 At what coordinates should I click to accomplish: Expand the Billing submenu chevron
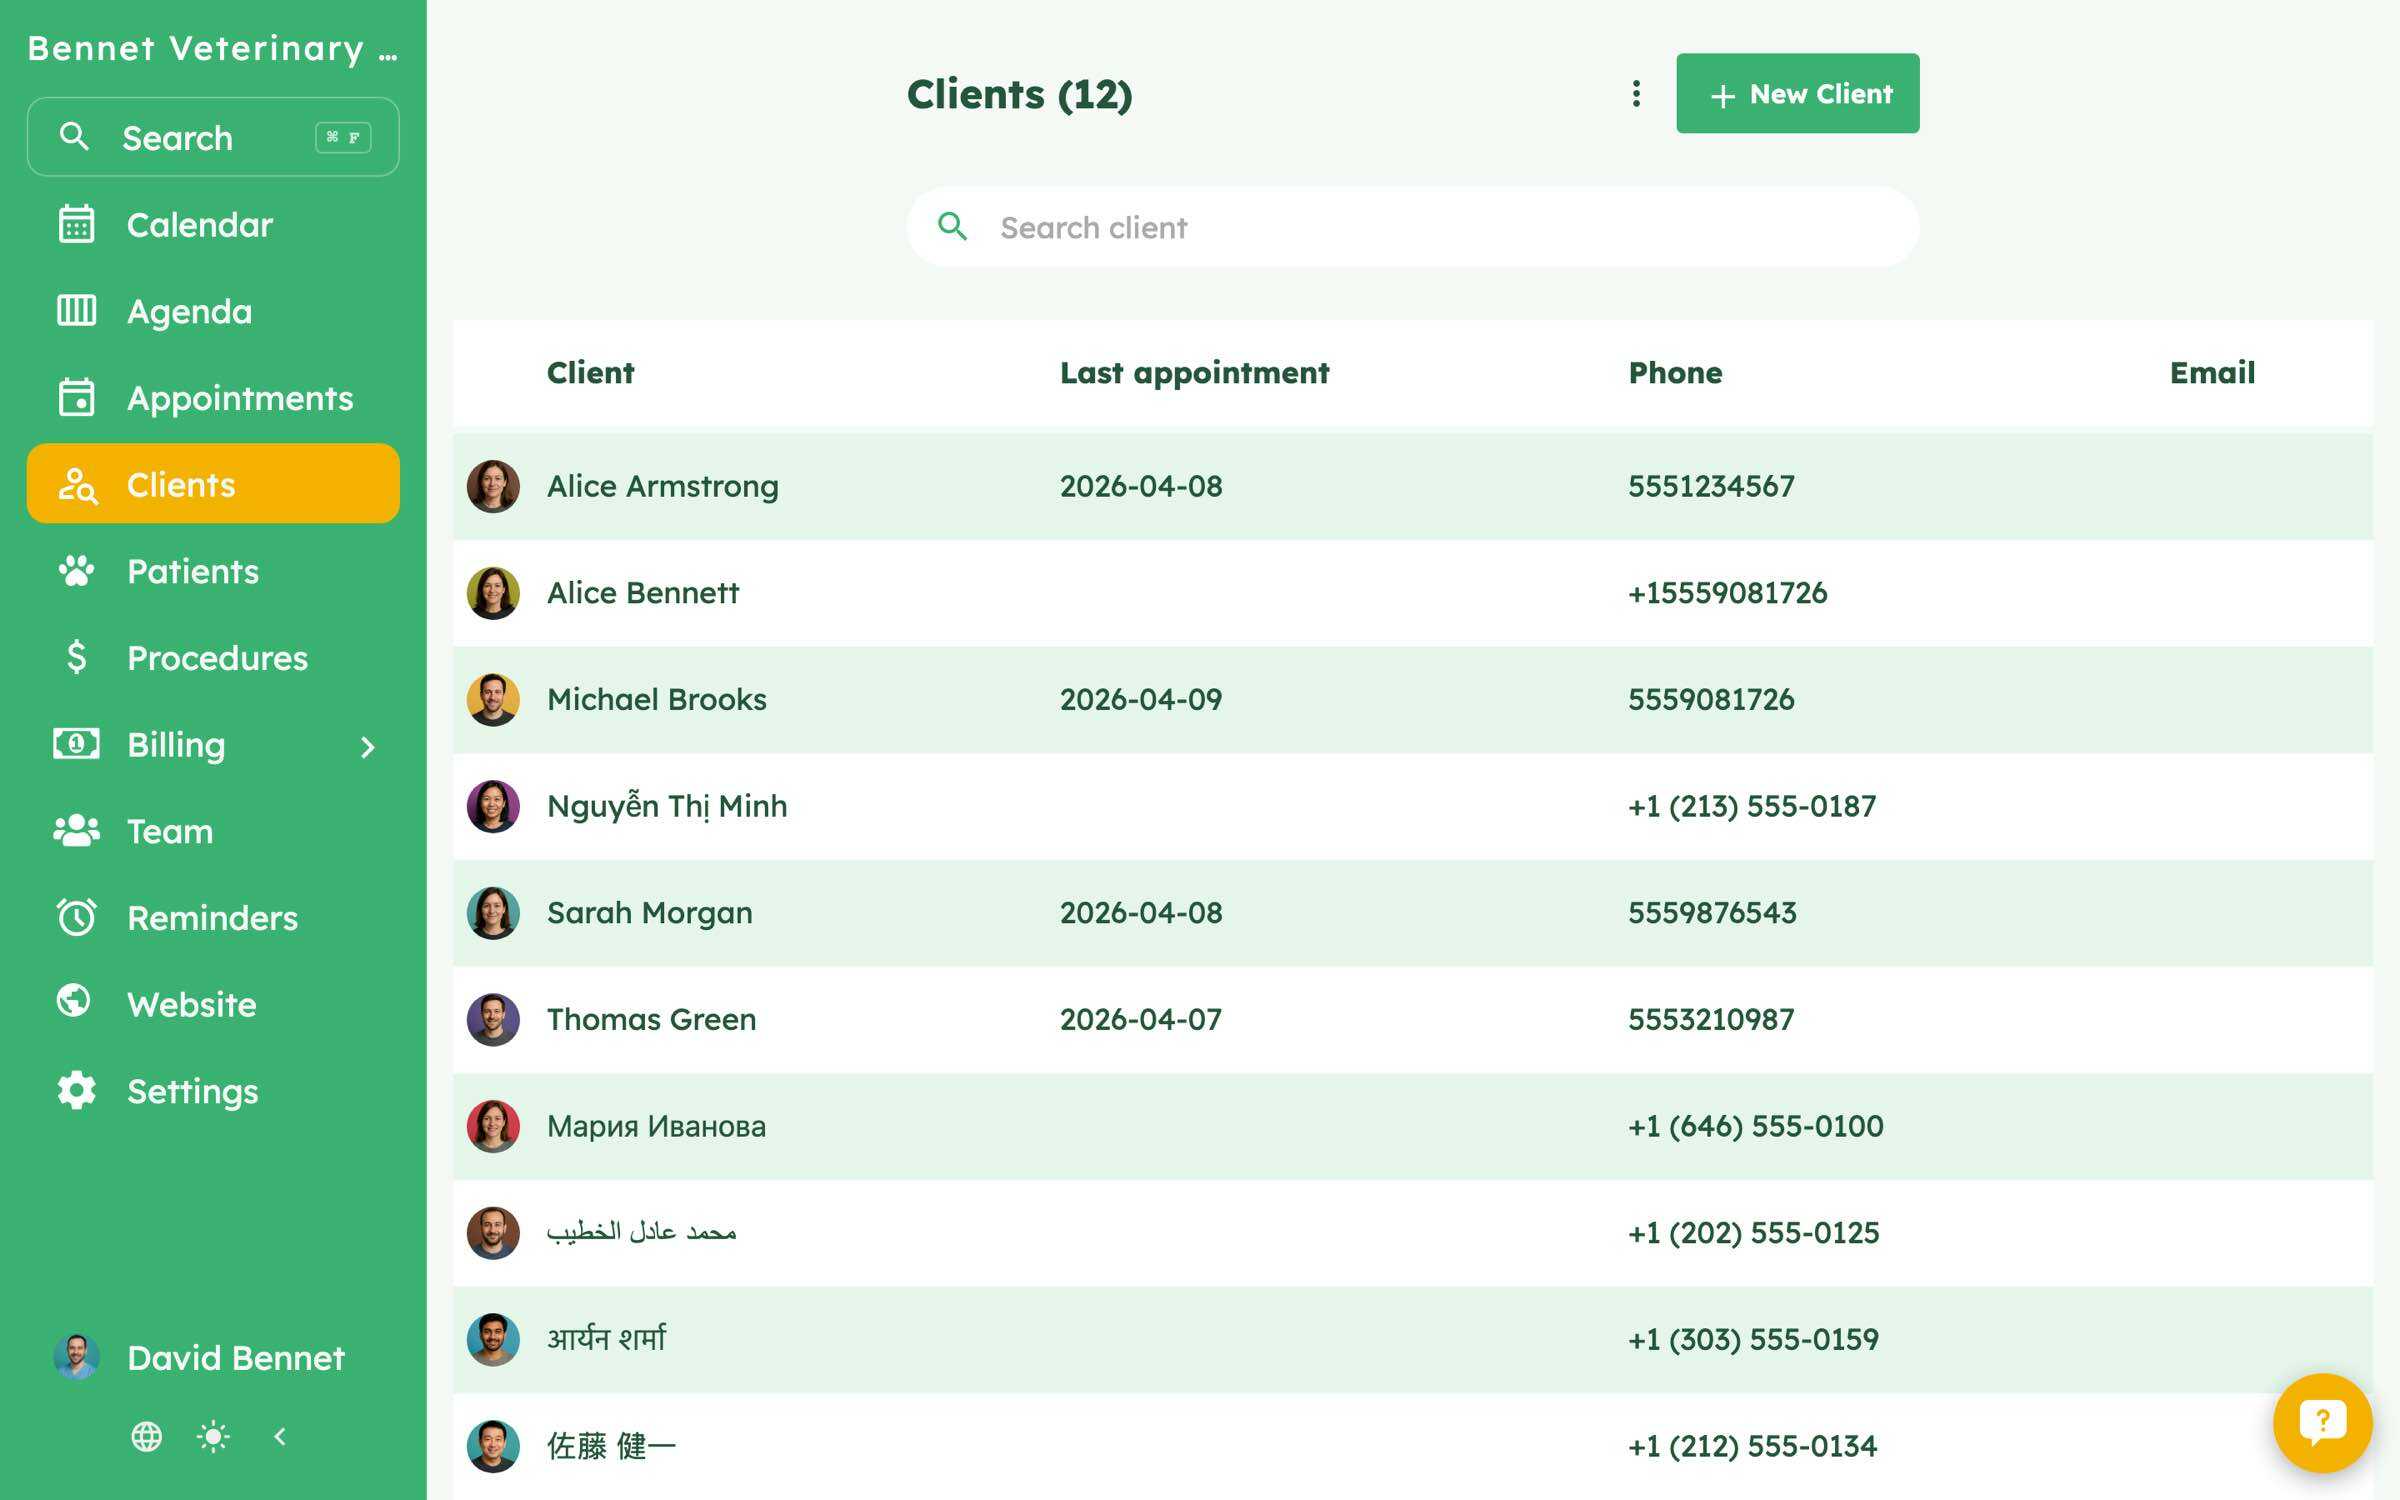pos(368,746)
